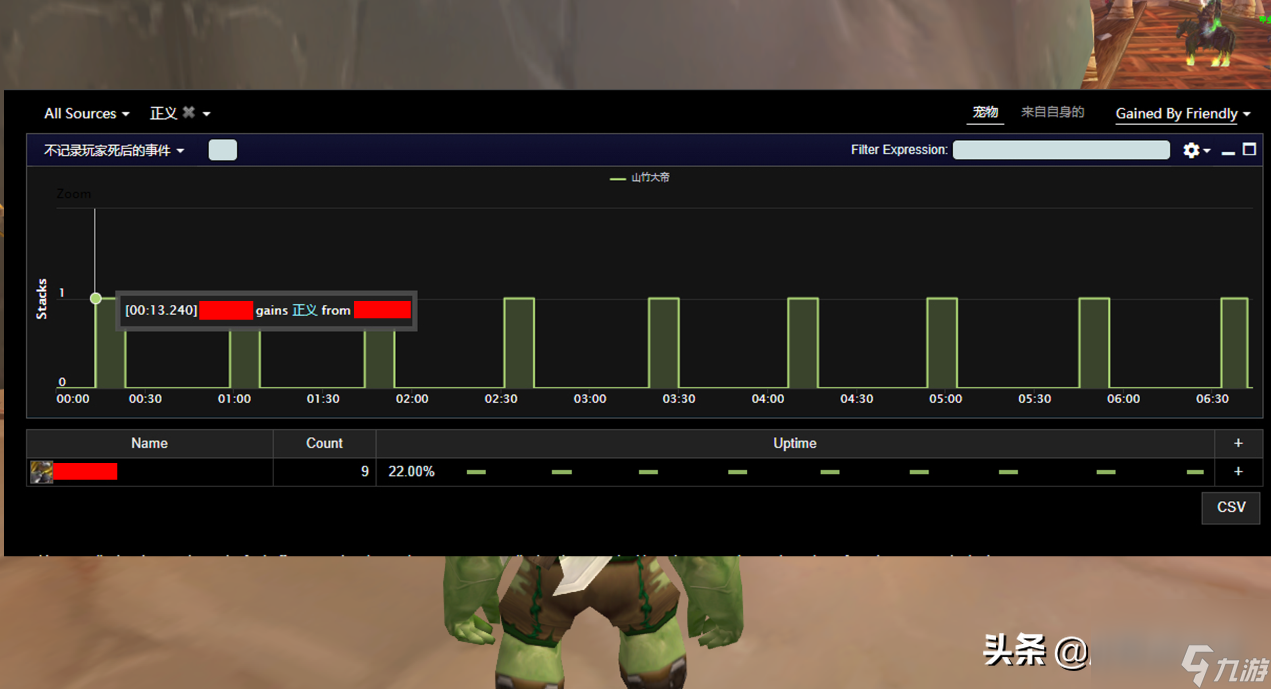Export the table using the CSV button

coord(1231,508)
